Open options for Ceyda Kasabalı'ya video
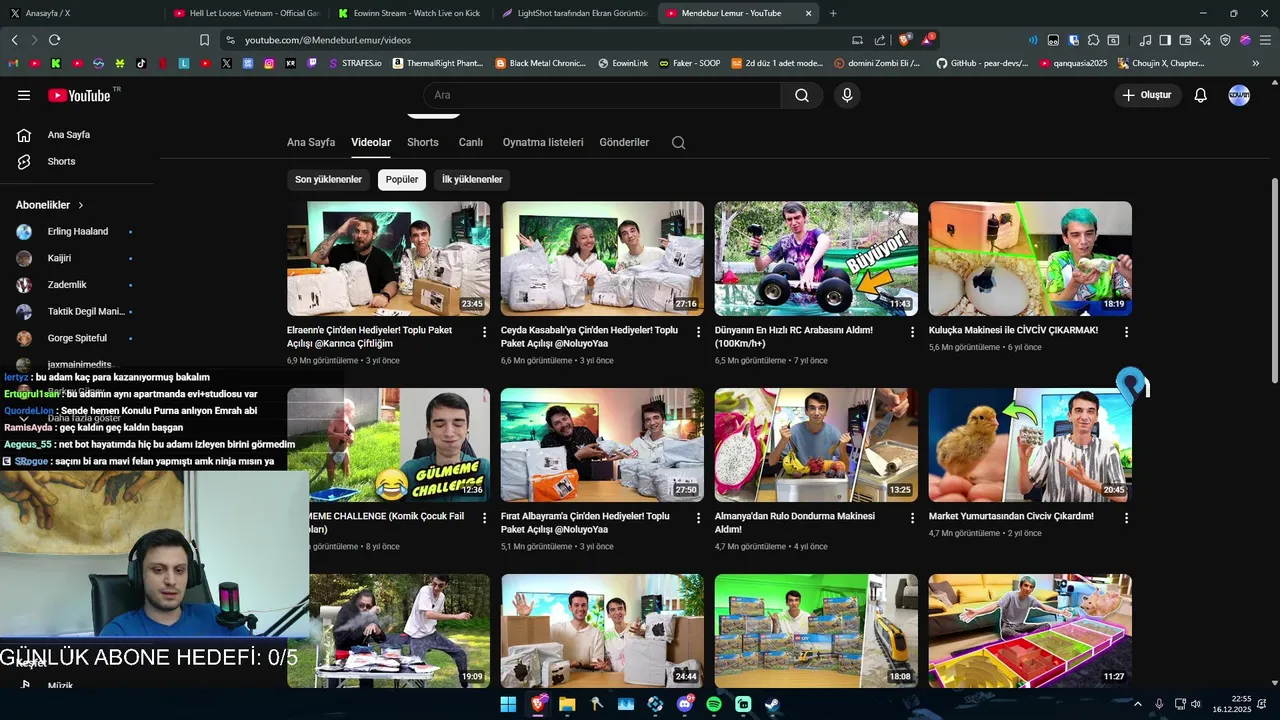Viewport: 1280px width, 720px height. point(699,332)
